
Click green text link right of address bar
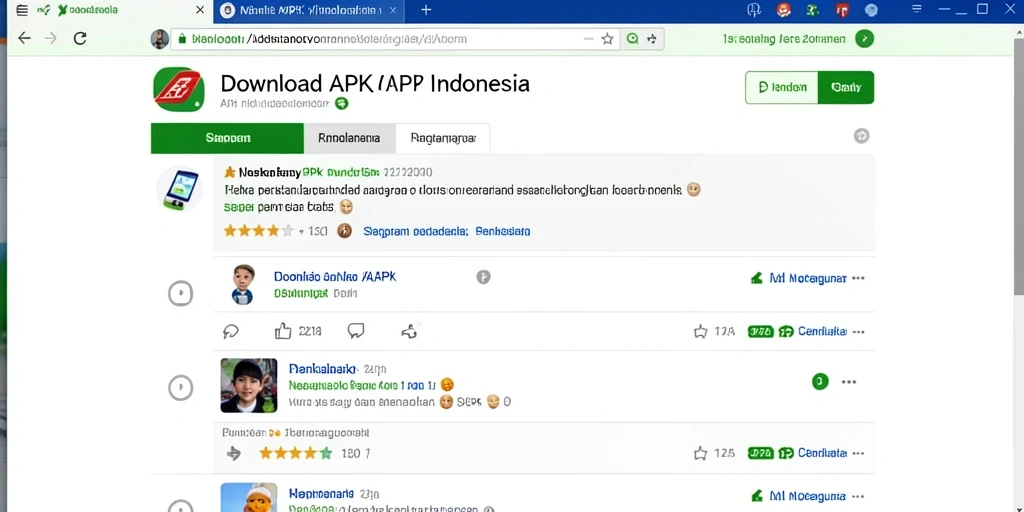[784, 39]
